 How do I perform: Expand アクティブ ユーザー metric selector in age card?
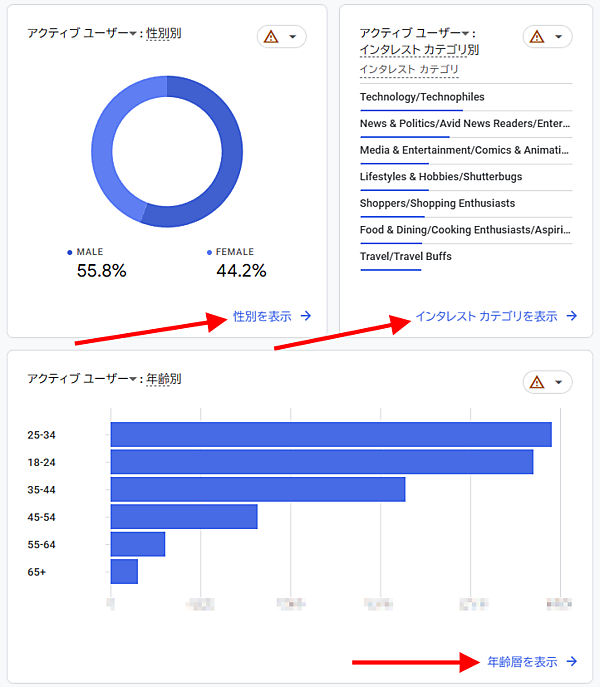(x=133, y=380)
